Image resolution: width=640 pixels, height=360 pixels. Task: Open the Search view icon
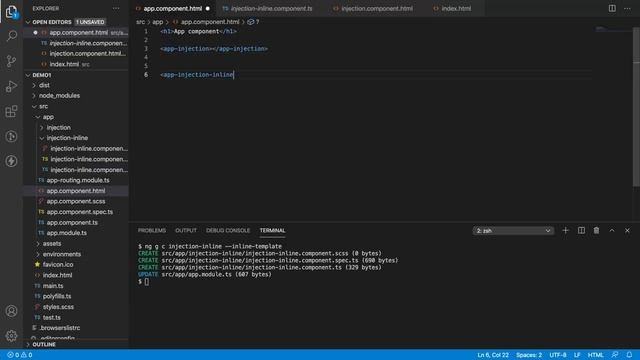click(x=11, y=36)
